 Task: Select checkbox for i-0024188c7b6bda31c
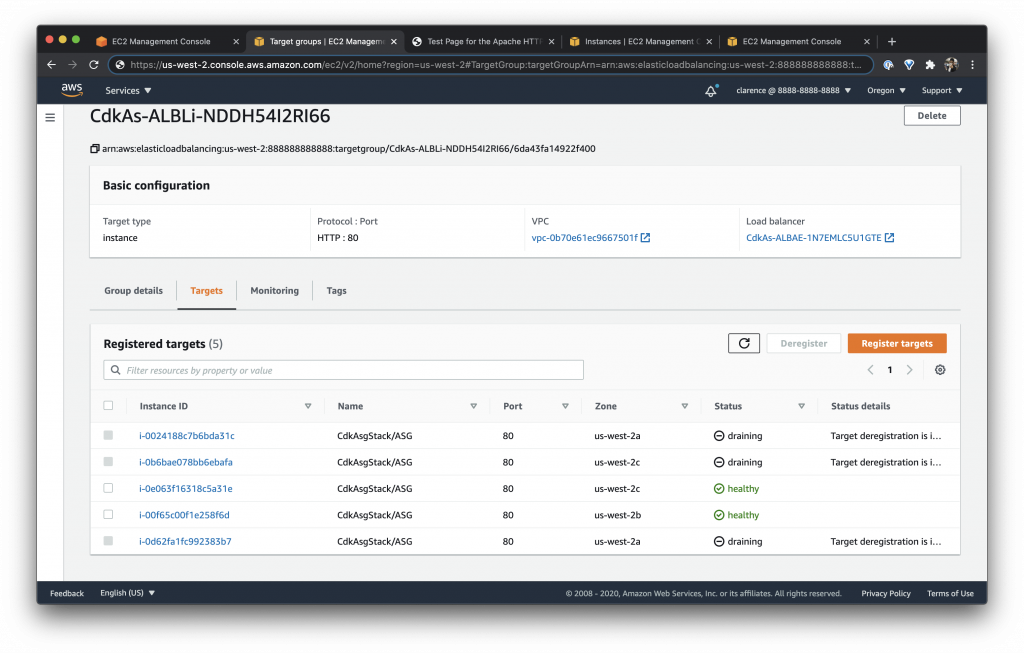[108, 436]
